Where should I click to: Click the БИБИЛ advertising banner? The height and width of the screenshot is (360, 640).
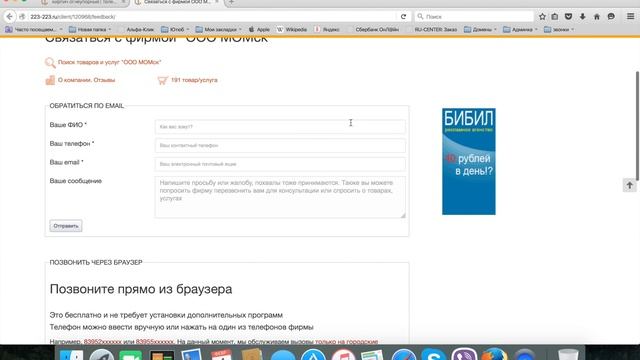469,161
